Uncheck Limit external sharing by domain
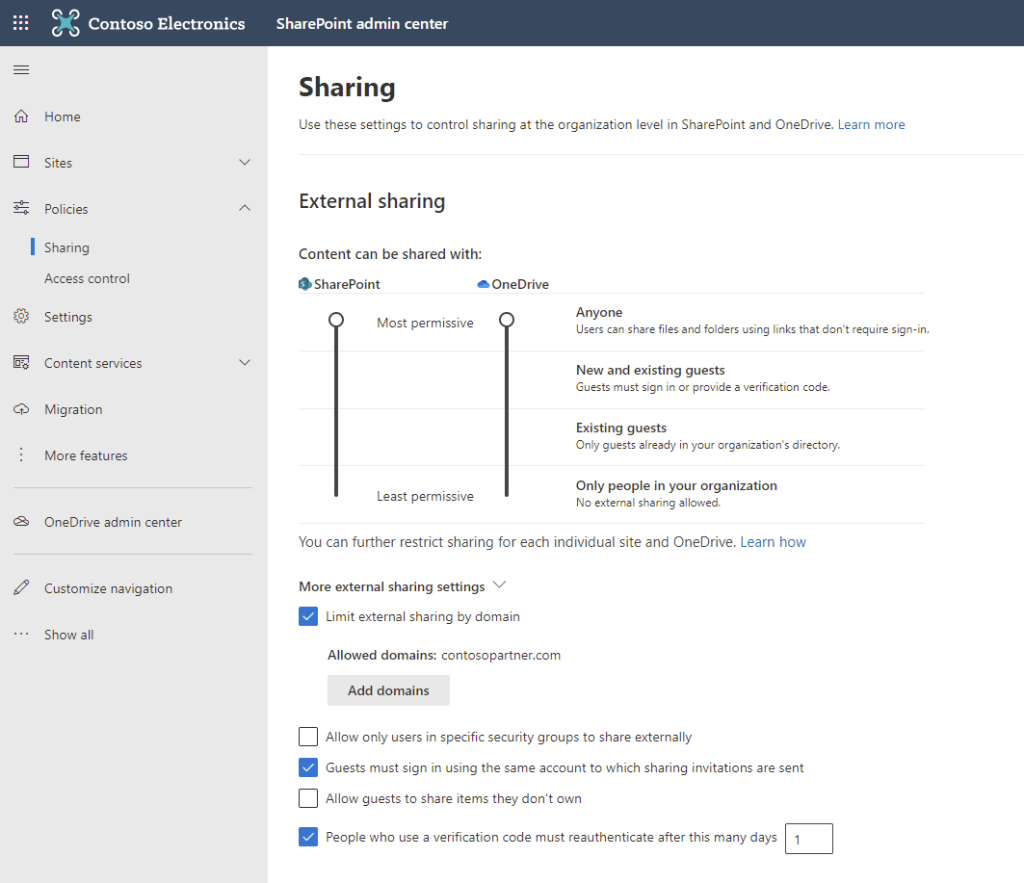Image resolution: width=1024 pixels, height=883 pixels. pyautogui.click(x=308, y=617)
